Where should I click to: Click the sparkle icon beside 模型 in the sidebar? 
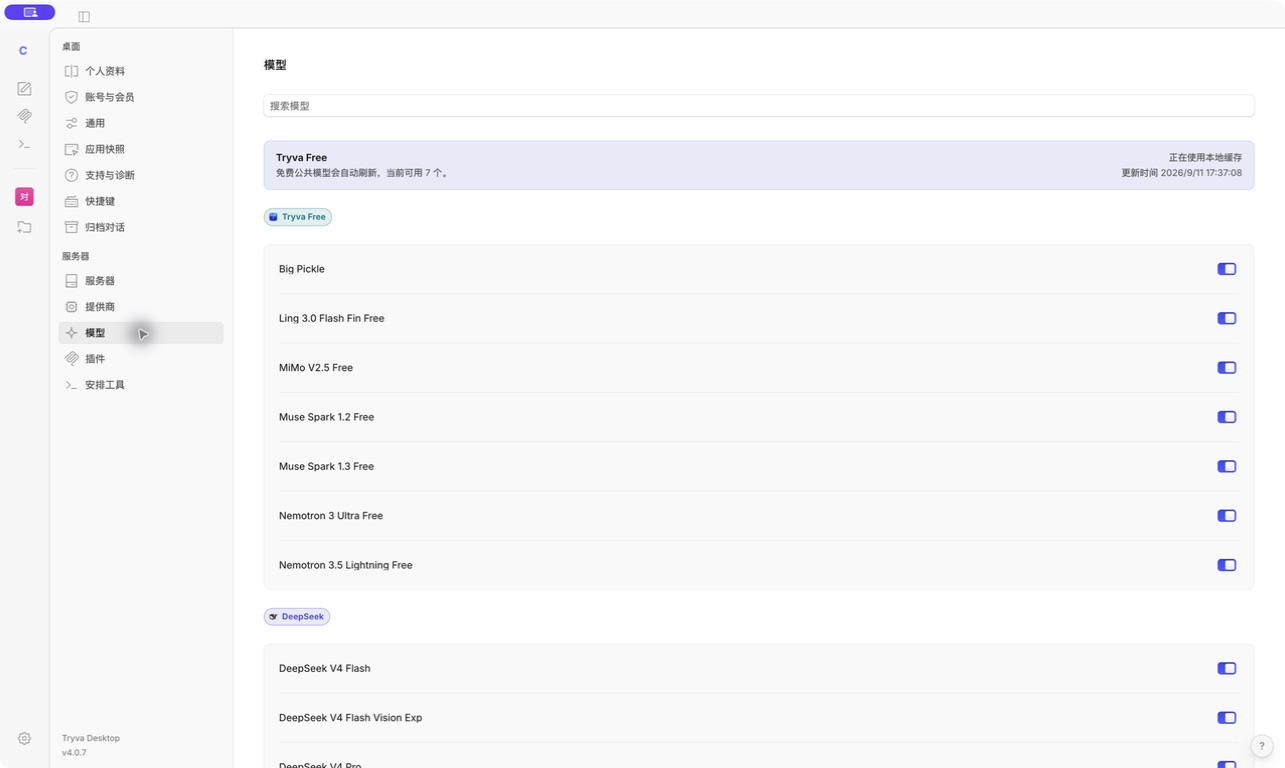click(71, 333)
